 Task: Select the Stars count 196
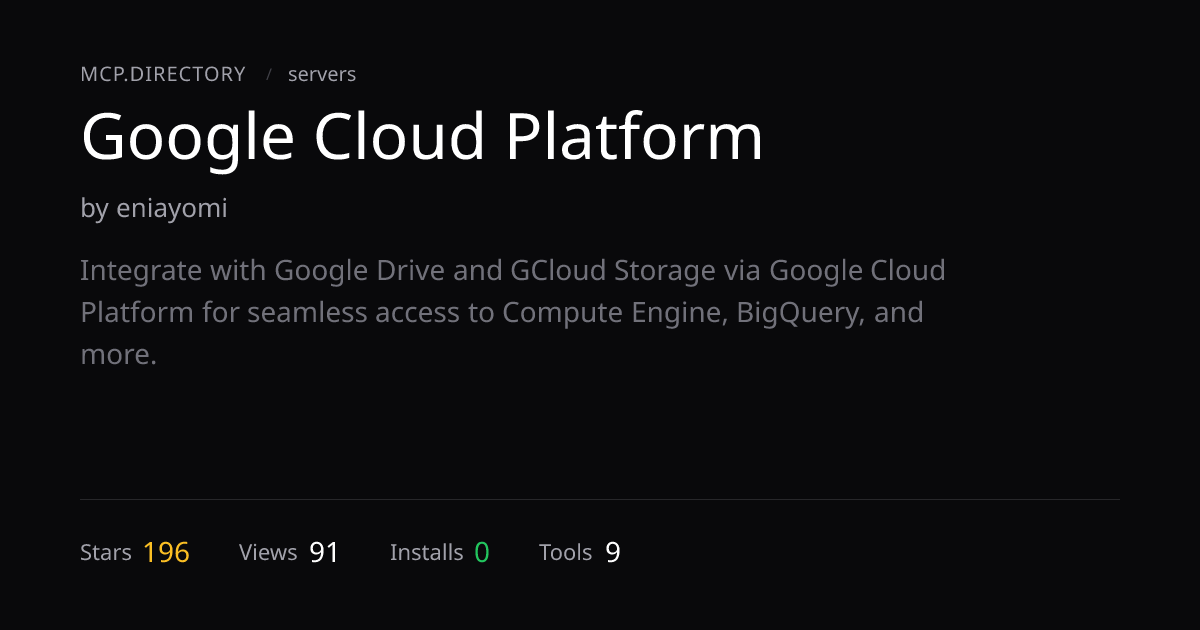pos(166,553)
